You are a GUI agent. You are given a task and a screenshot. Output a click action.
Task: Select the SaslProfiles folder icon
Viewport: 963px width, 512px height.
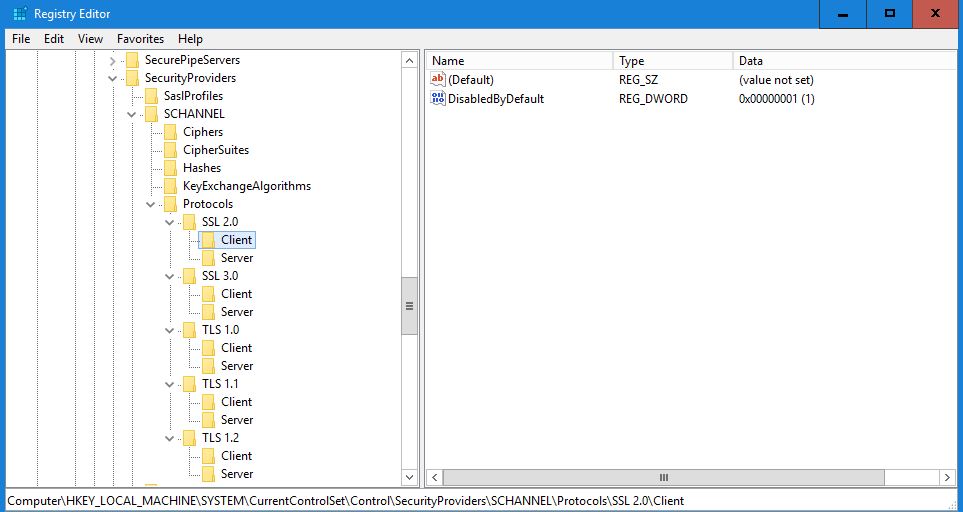(151, 96)
